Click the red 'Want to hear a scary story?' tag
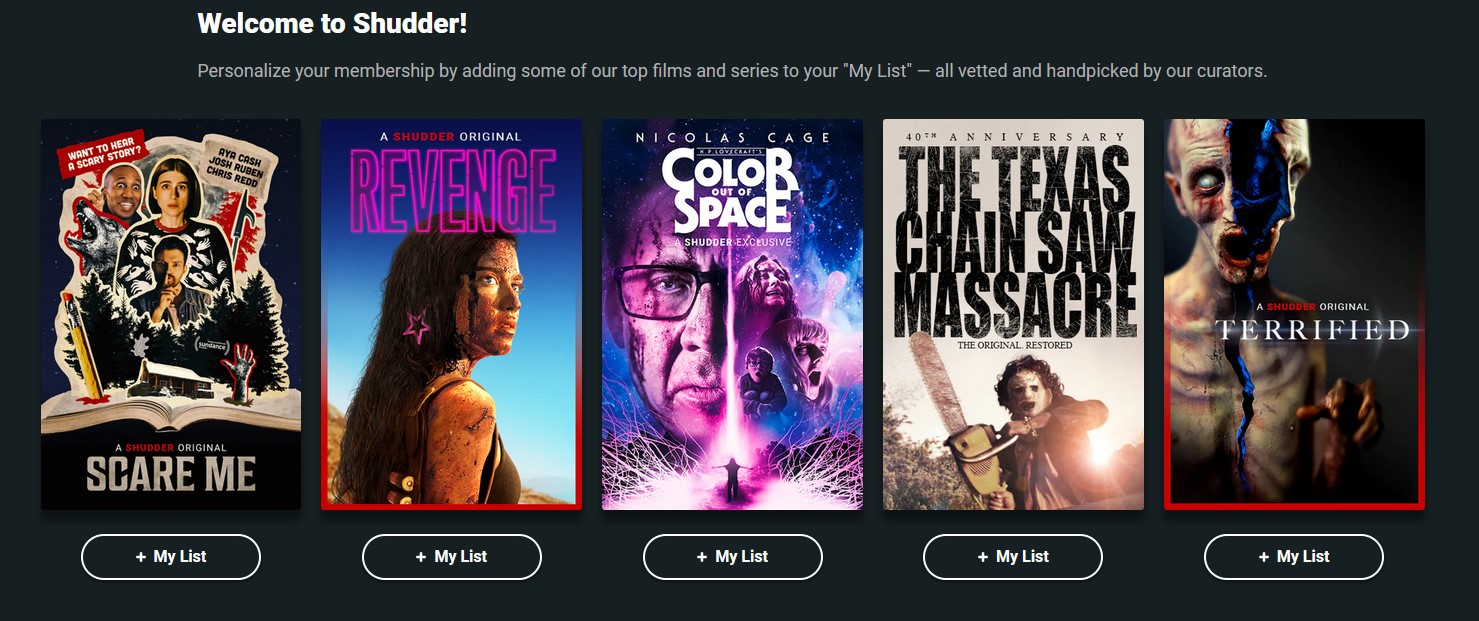 (102, 153)
